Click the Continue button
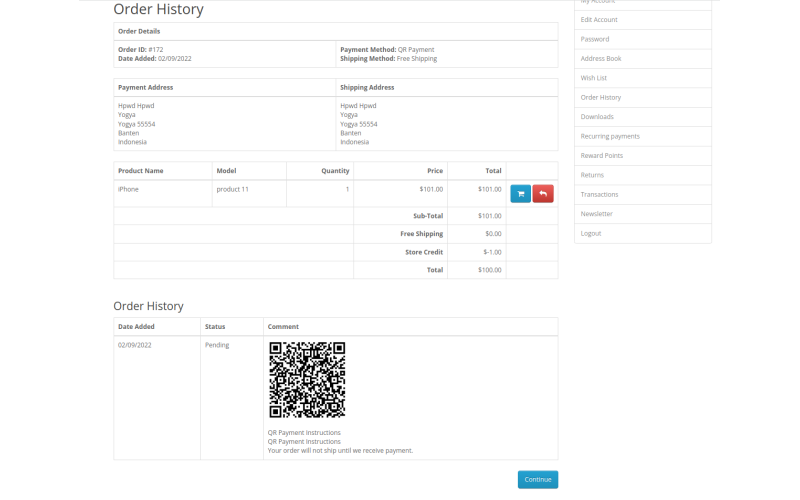The image size is (800, 500). (538, 480)
